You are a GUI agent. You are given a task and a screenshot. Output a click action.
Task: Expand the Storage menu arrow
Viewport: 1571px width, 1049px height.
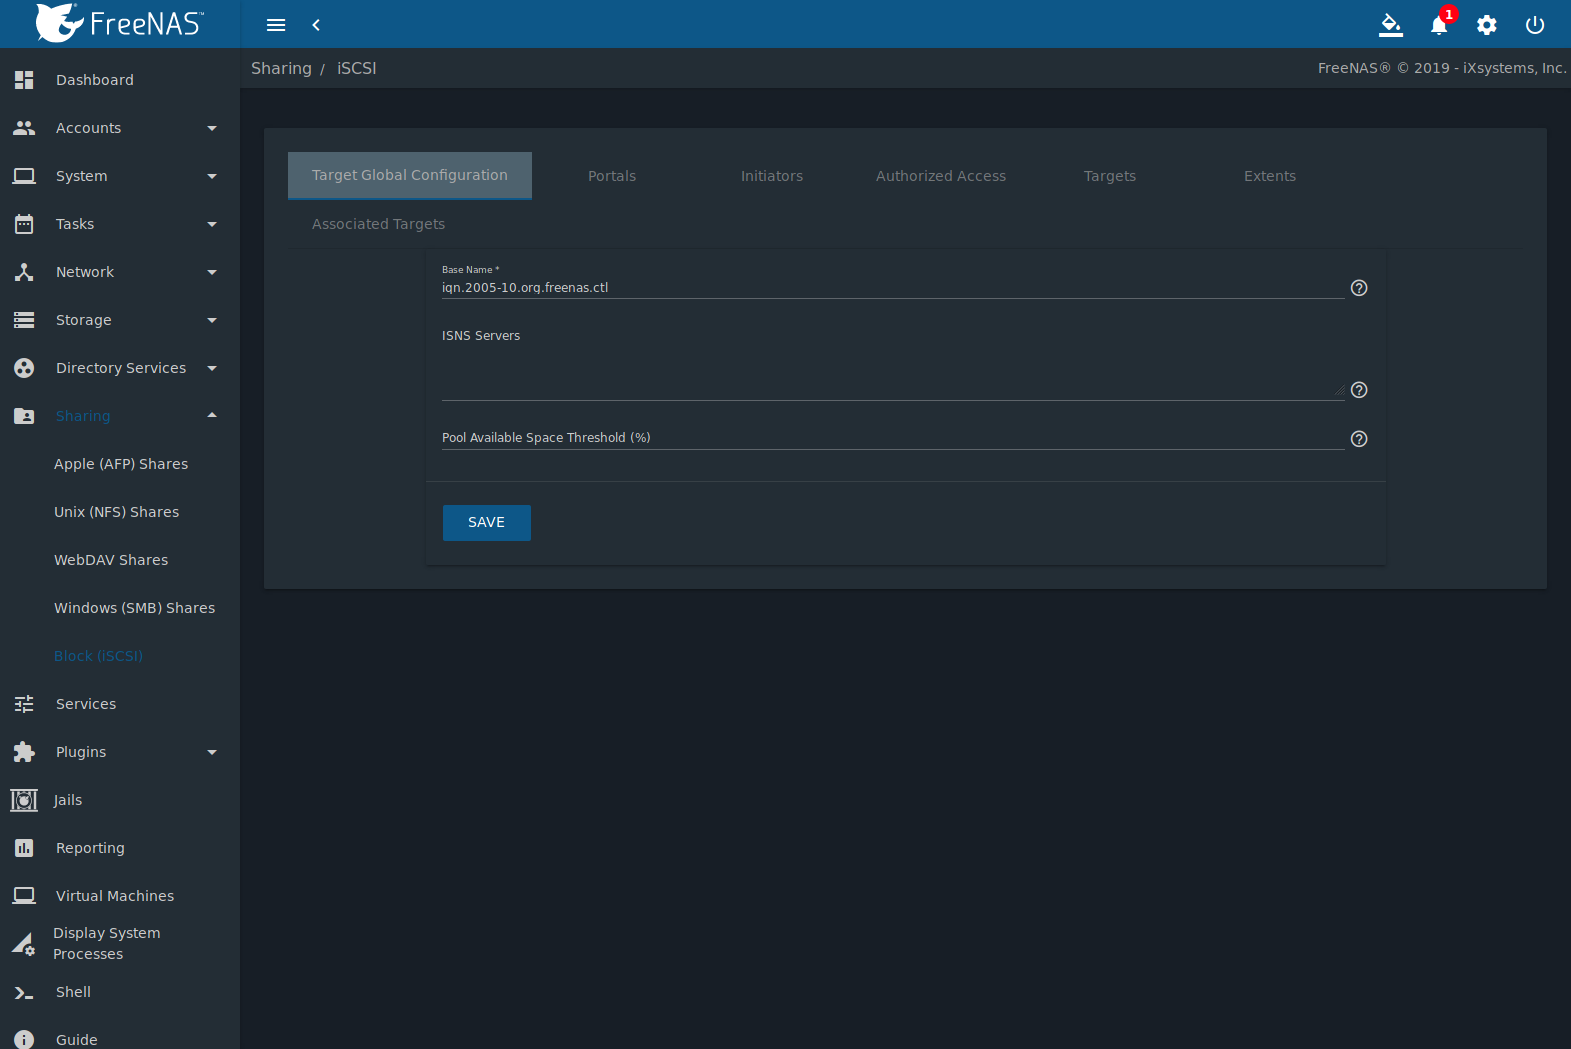tap(212, 320)
